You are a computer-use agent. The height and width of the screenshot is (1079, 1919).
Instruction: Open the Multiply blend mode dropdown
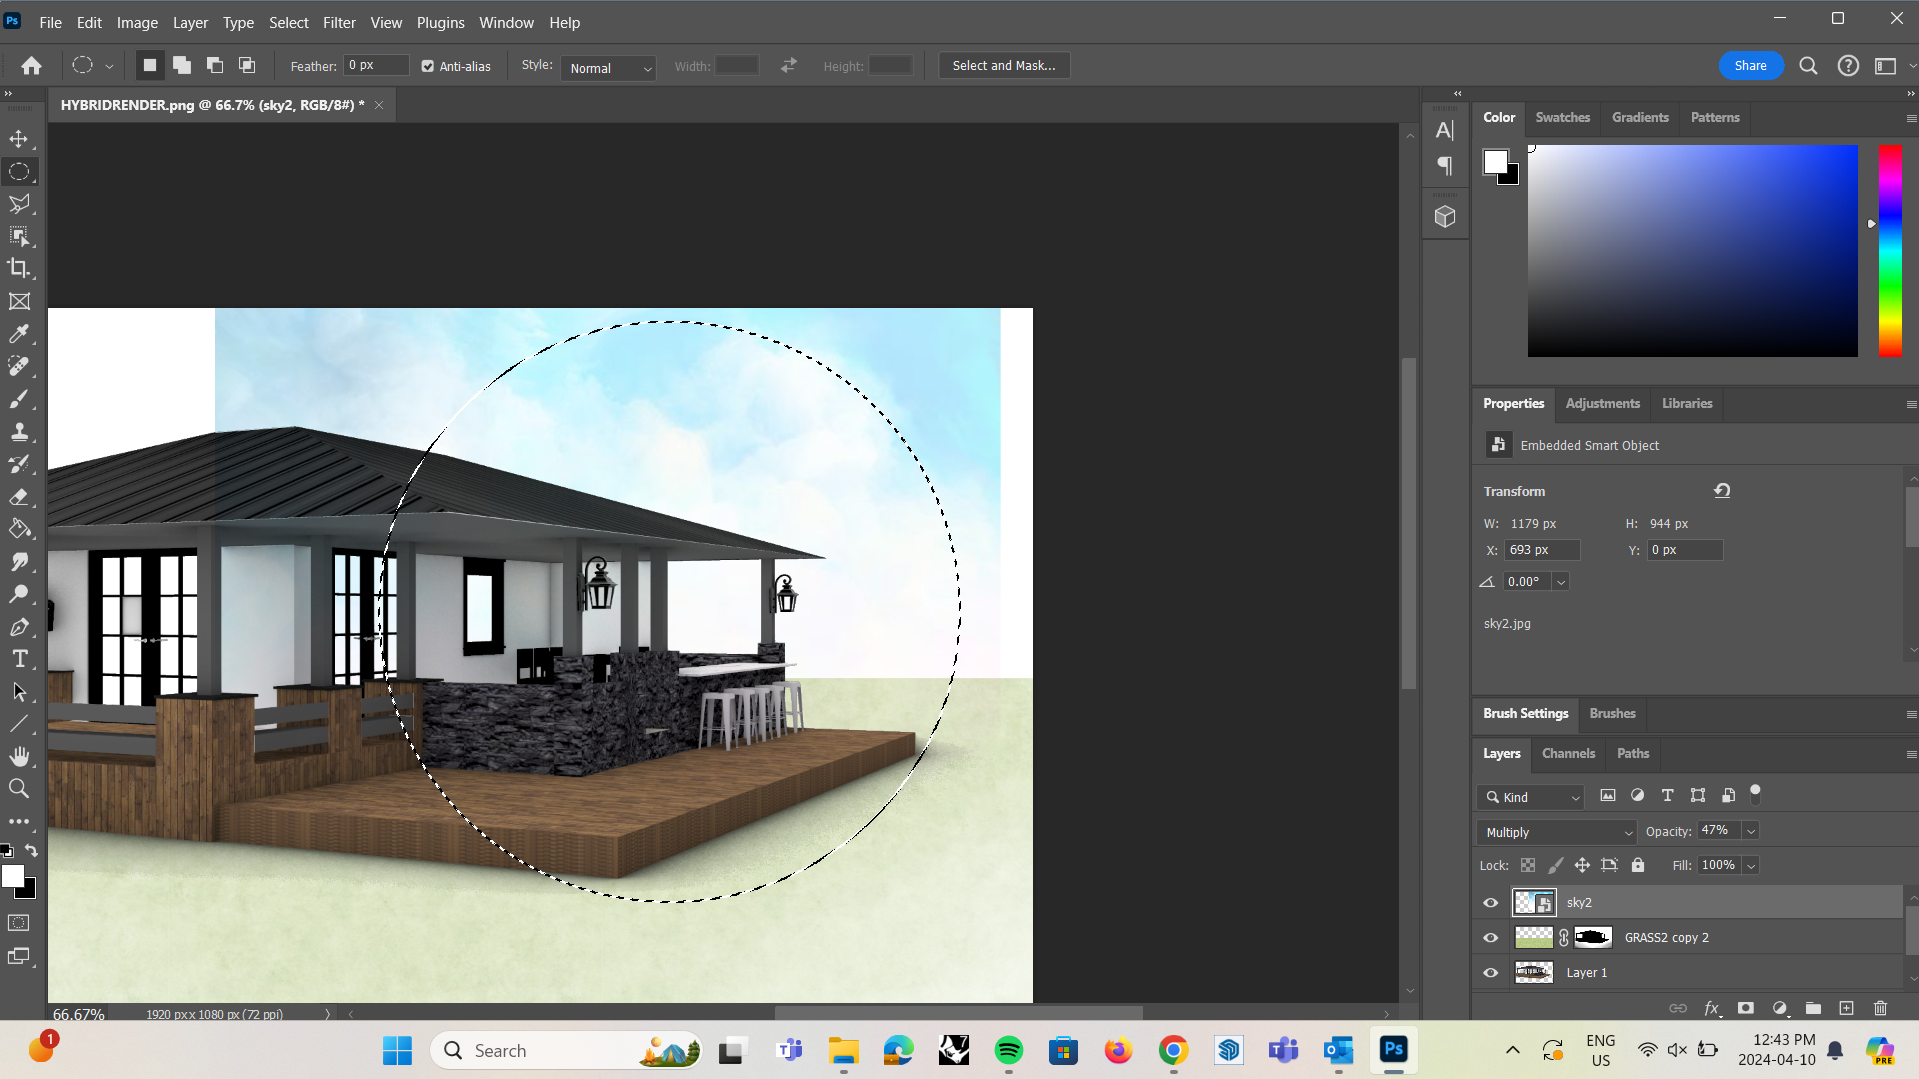tap(1556, 832)
